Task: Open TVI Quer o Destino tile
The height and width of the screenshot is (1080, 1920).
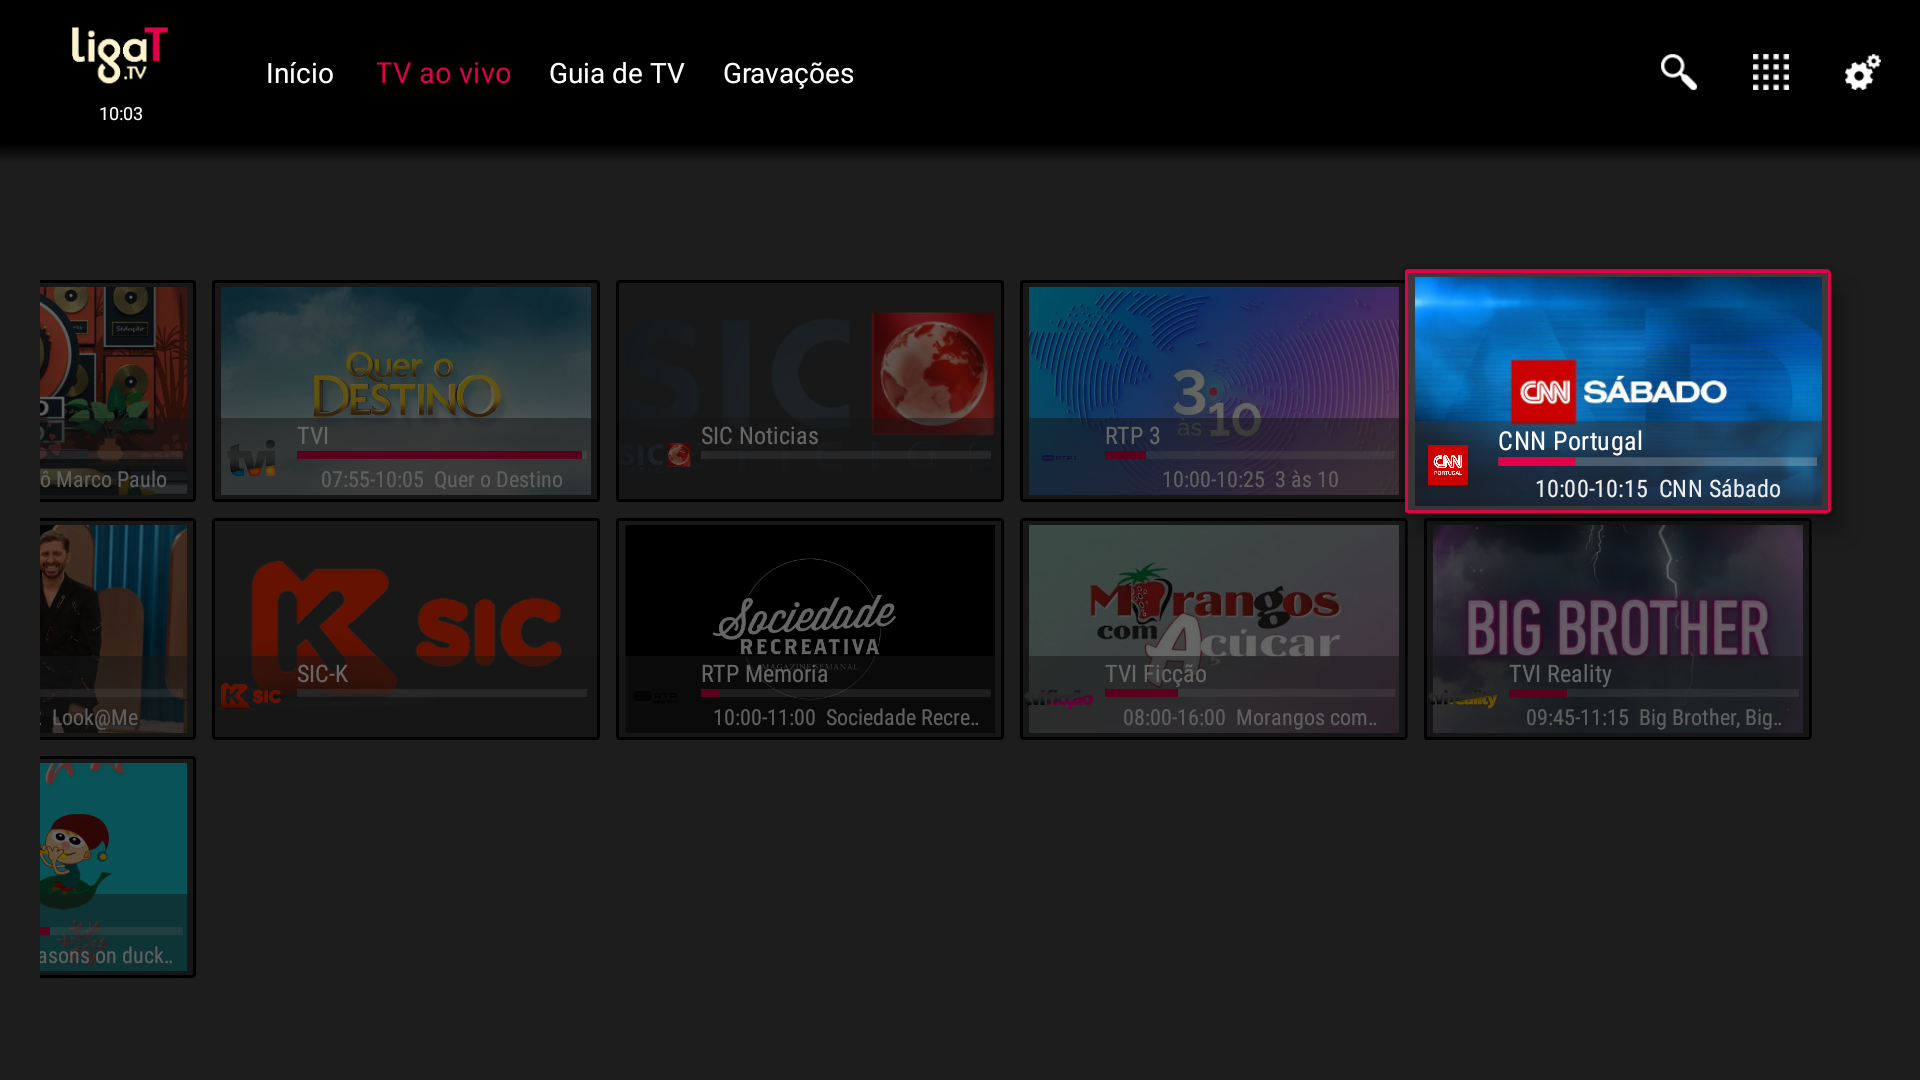Action: [x=406, y=391]
